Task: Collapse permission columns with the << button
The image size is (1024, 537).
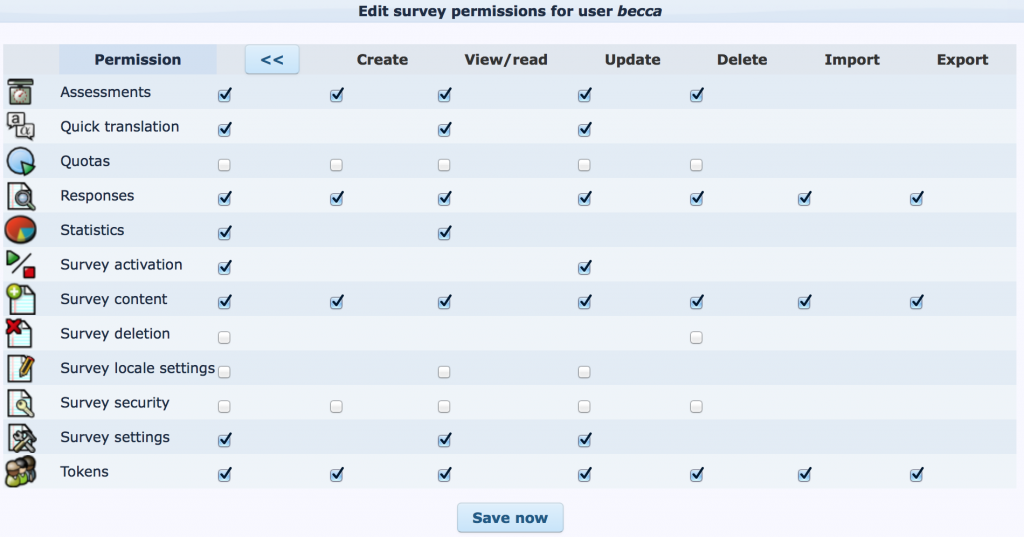Action: [x=272, y=60]
